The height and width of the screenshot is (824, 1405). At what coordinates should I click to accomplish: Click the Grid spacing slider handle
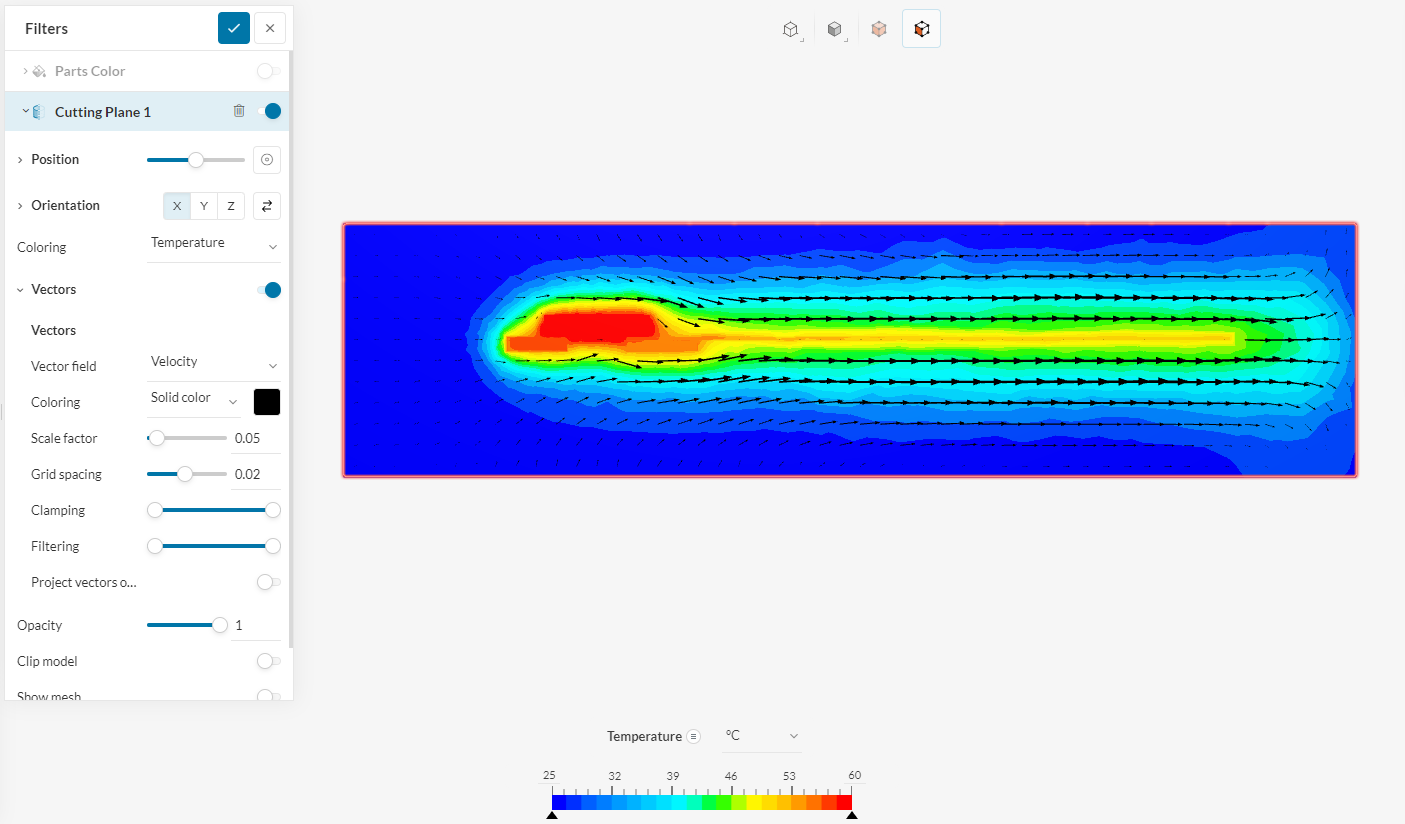(185, 474)
